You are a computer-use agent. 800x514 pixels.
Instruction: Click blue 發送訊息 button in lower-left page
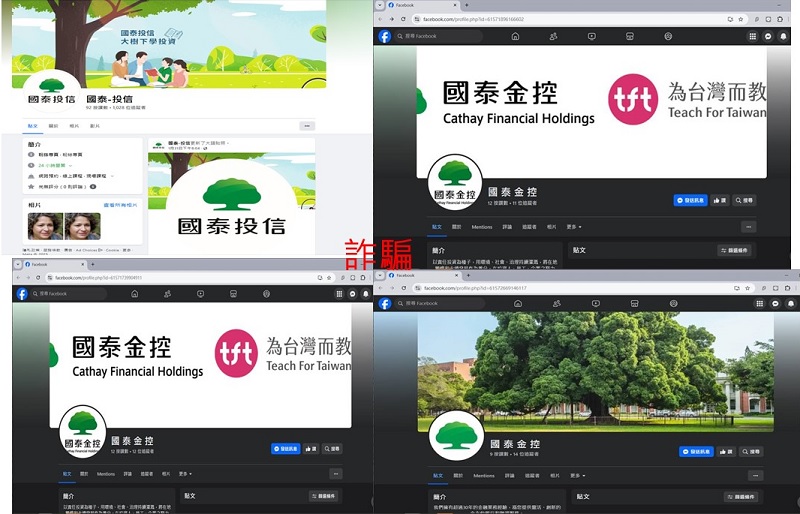coord(286,449)
